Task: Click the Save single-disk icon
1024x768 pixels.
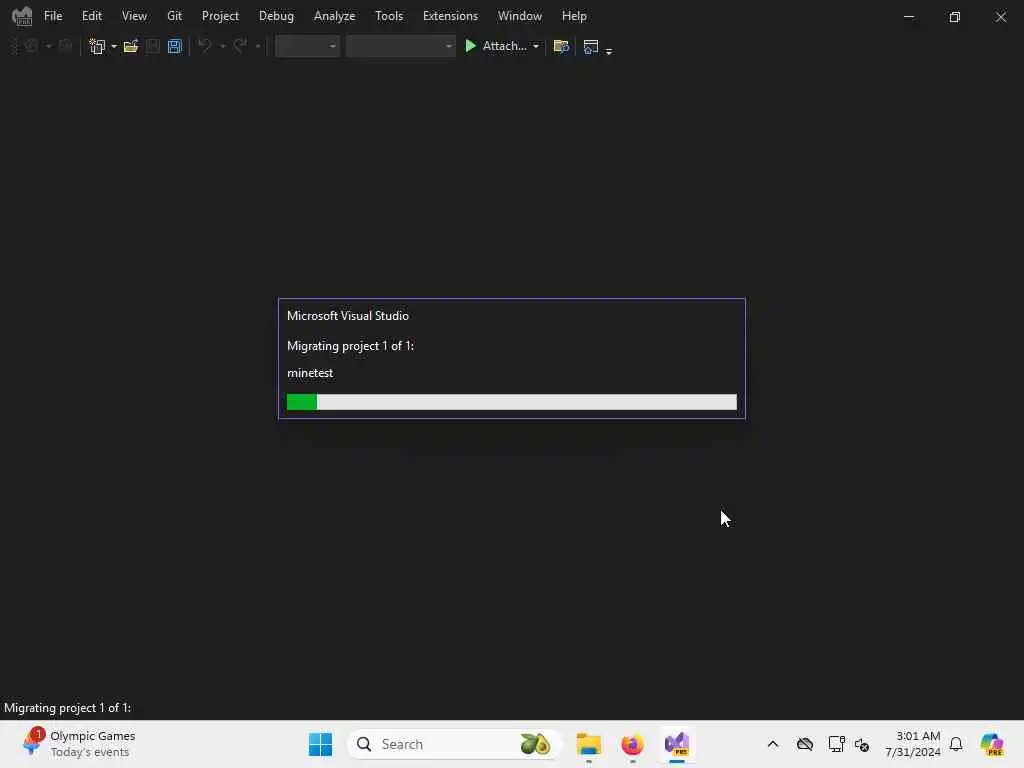Action: (152, 46)
